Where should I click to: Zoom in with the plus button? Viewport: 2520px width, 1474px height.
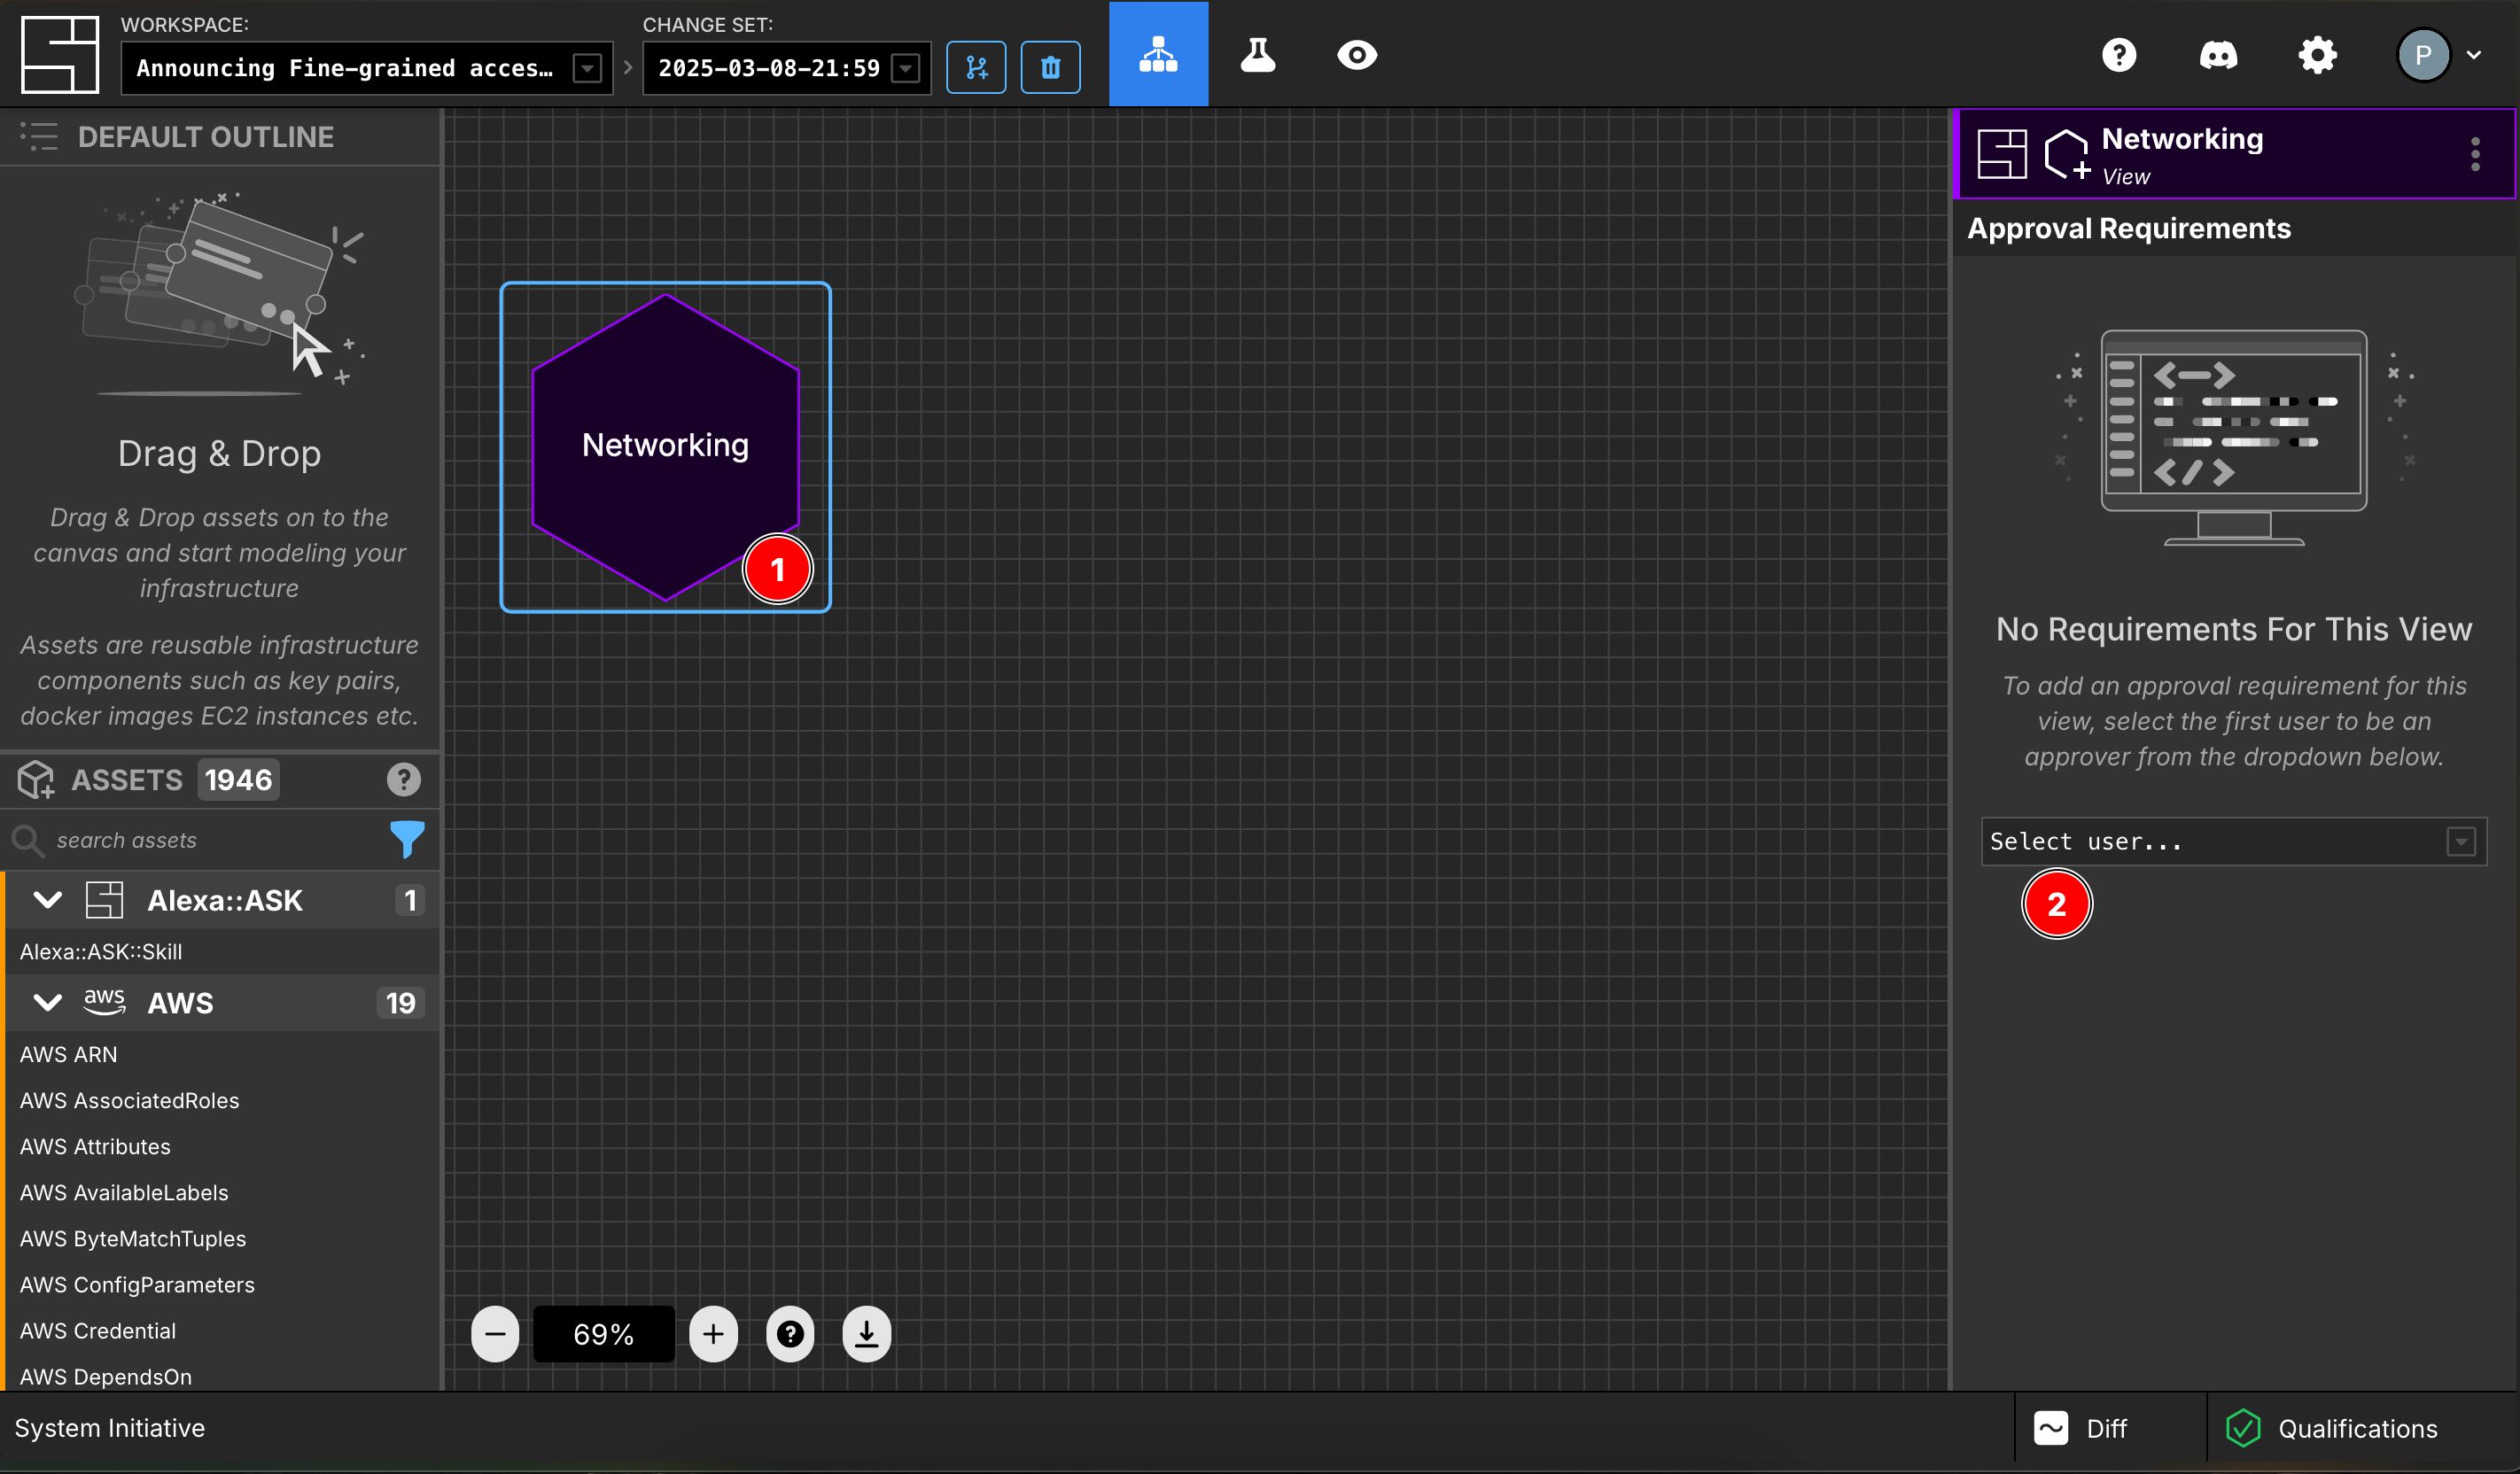pyautogui.click(x=713, y=1334)
